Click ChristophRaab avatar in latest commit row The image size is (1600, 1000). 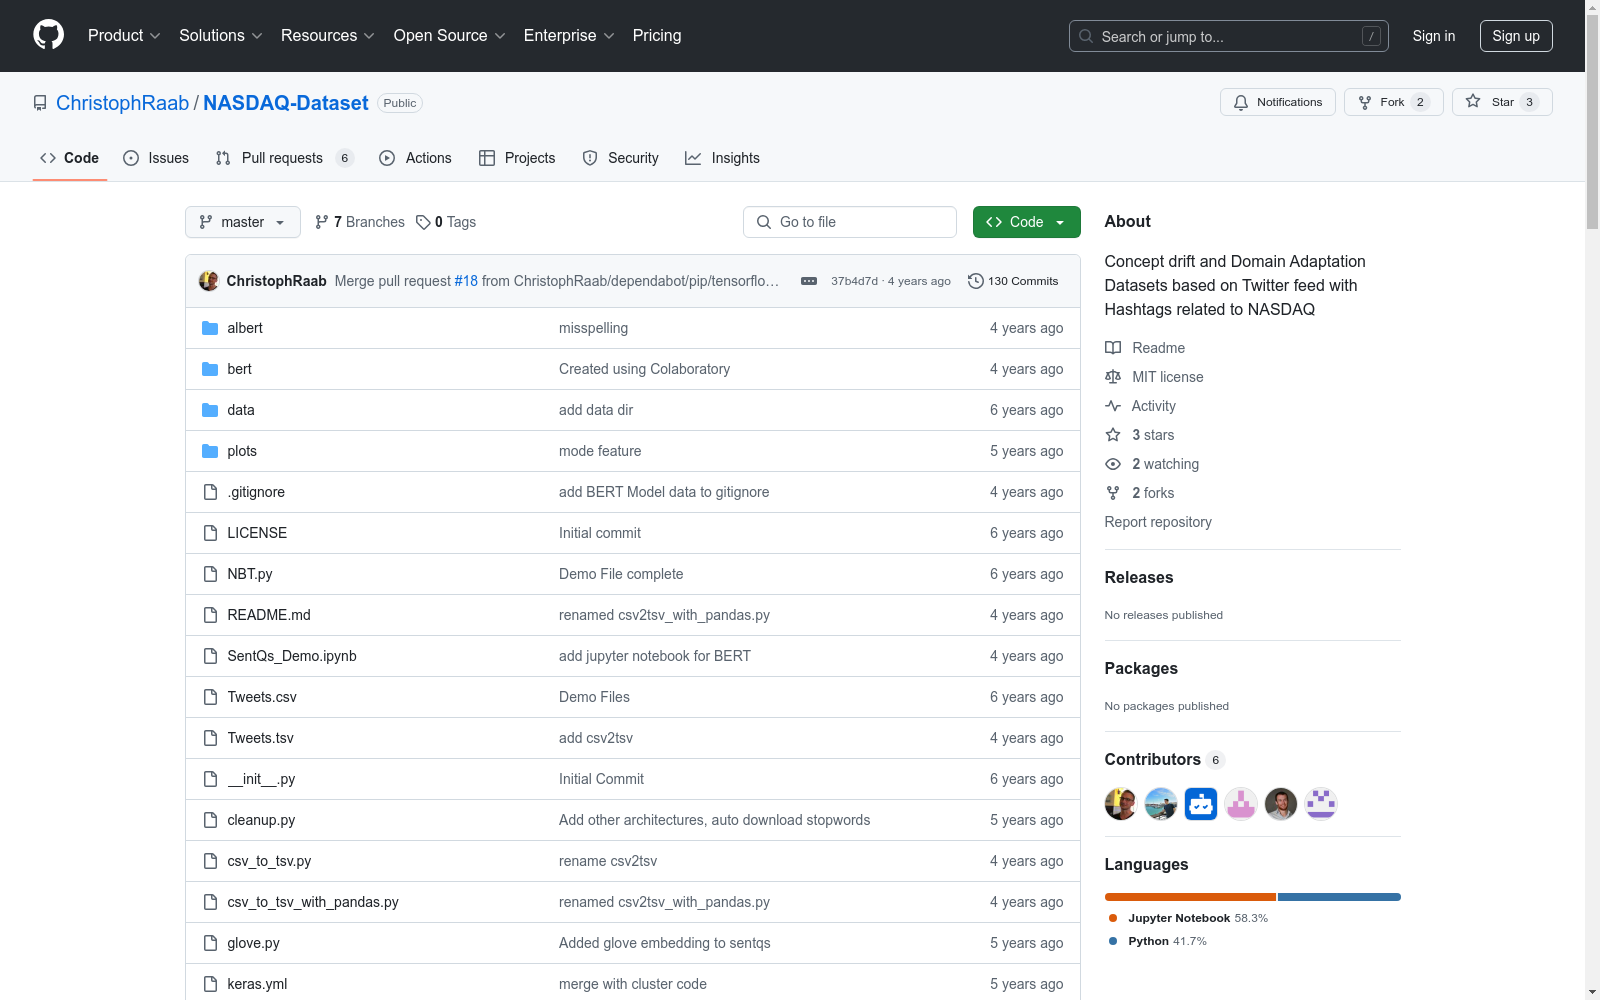209,281
